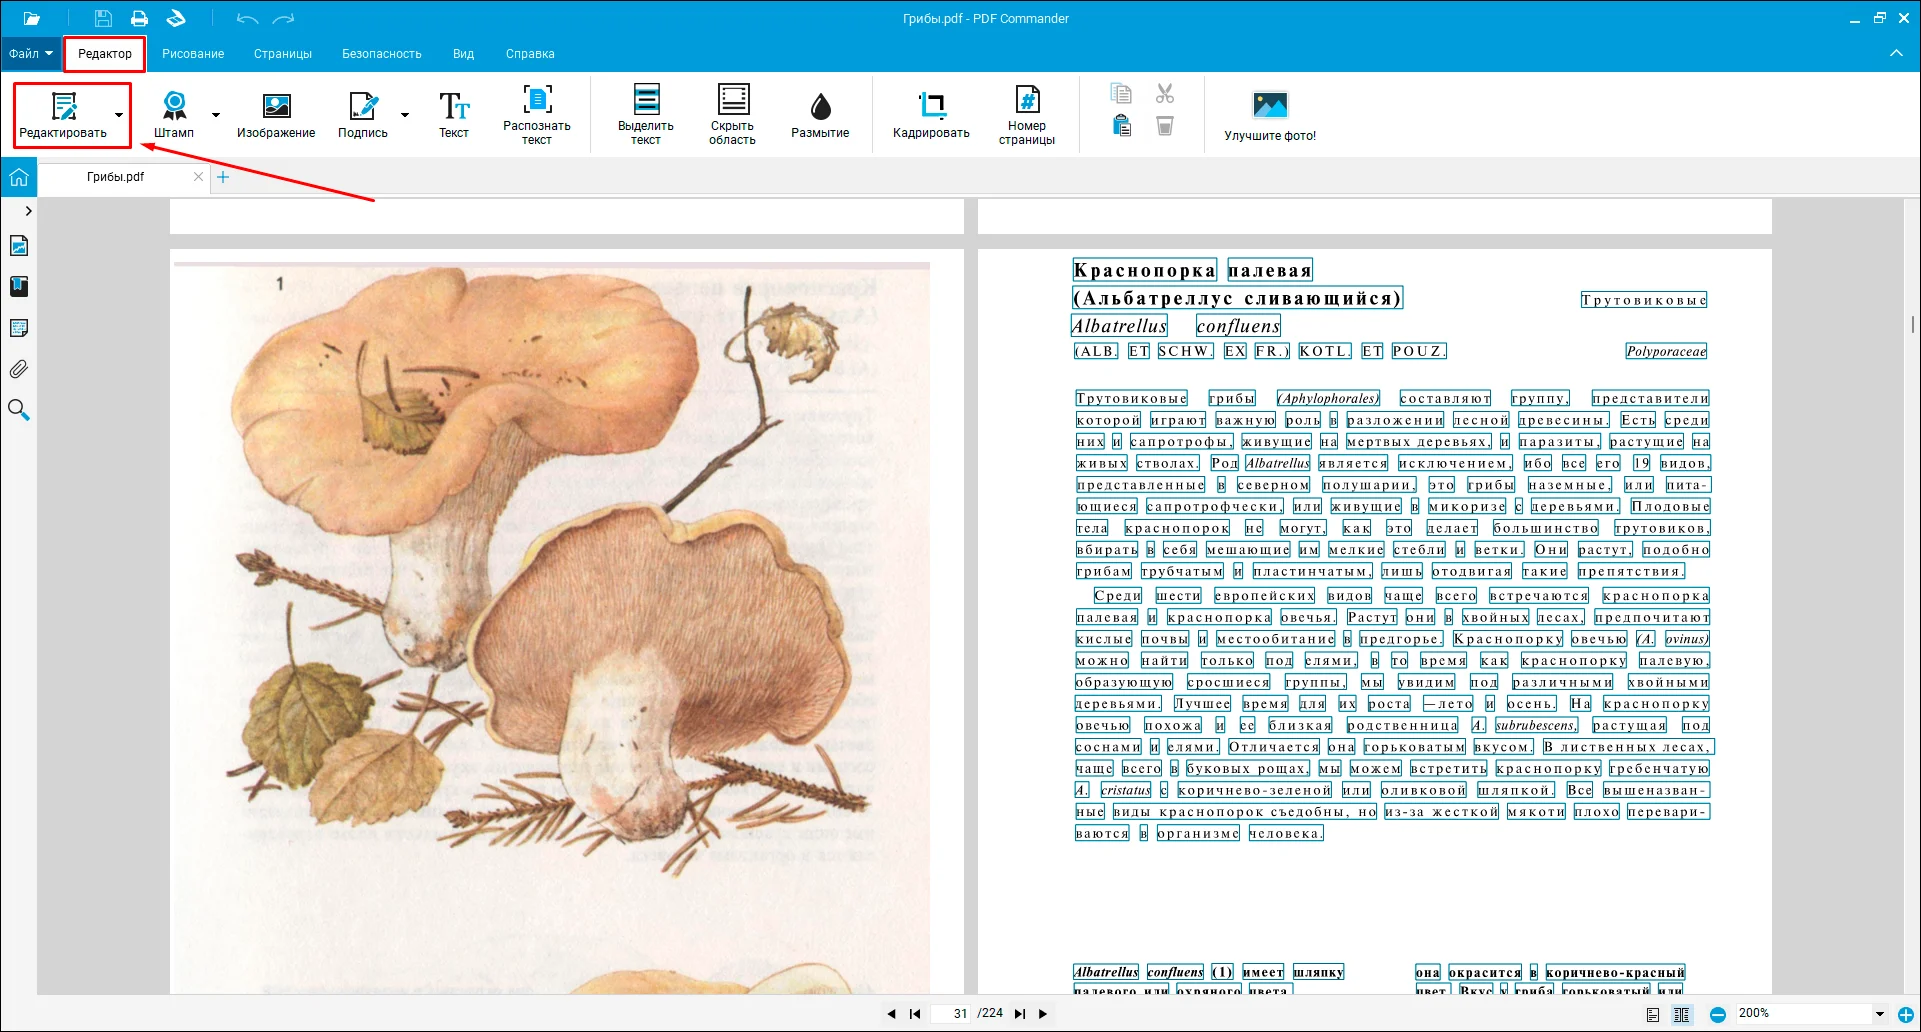Viewport: 1921px width, 1032px height.
Task: Go to next page arrow
Action: coord(1043,1014)
